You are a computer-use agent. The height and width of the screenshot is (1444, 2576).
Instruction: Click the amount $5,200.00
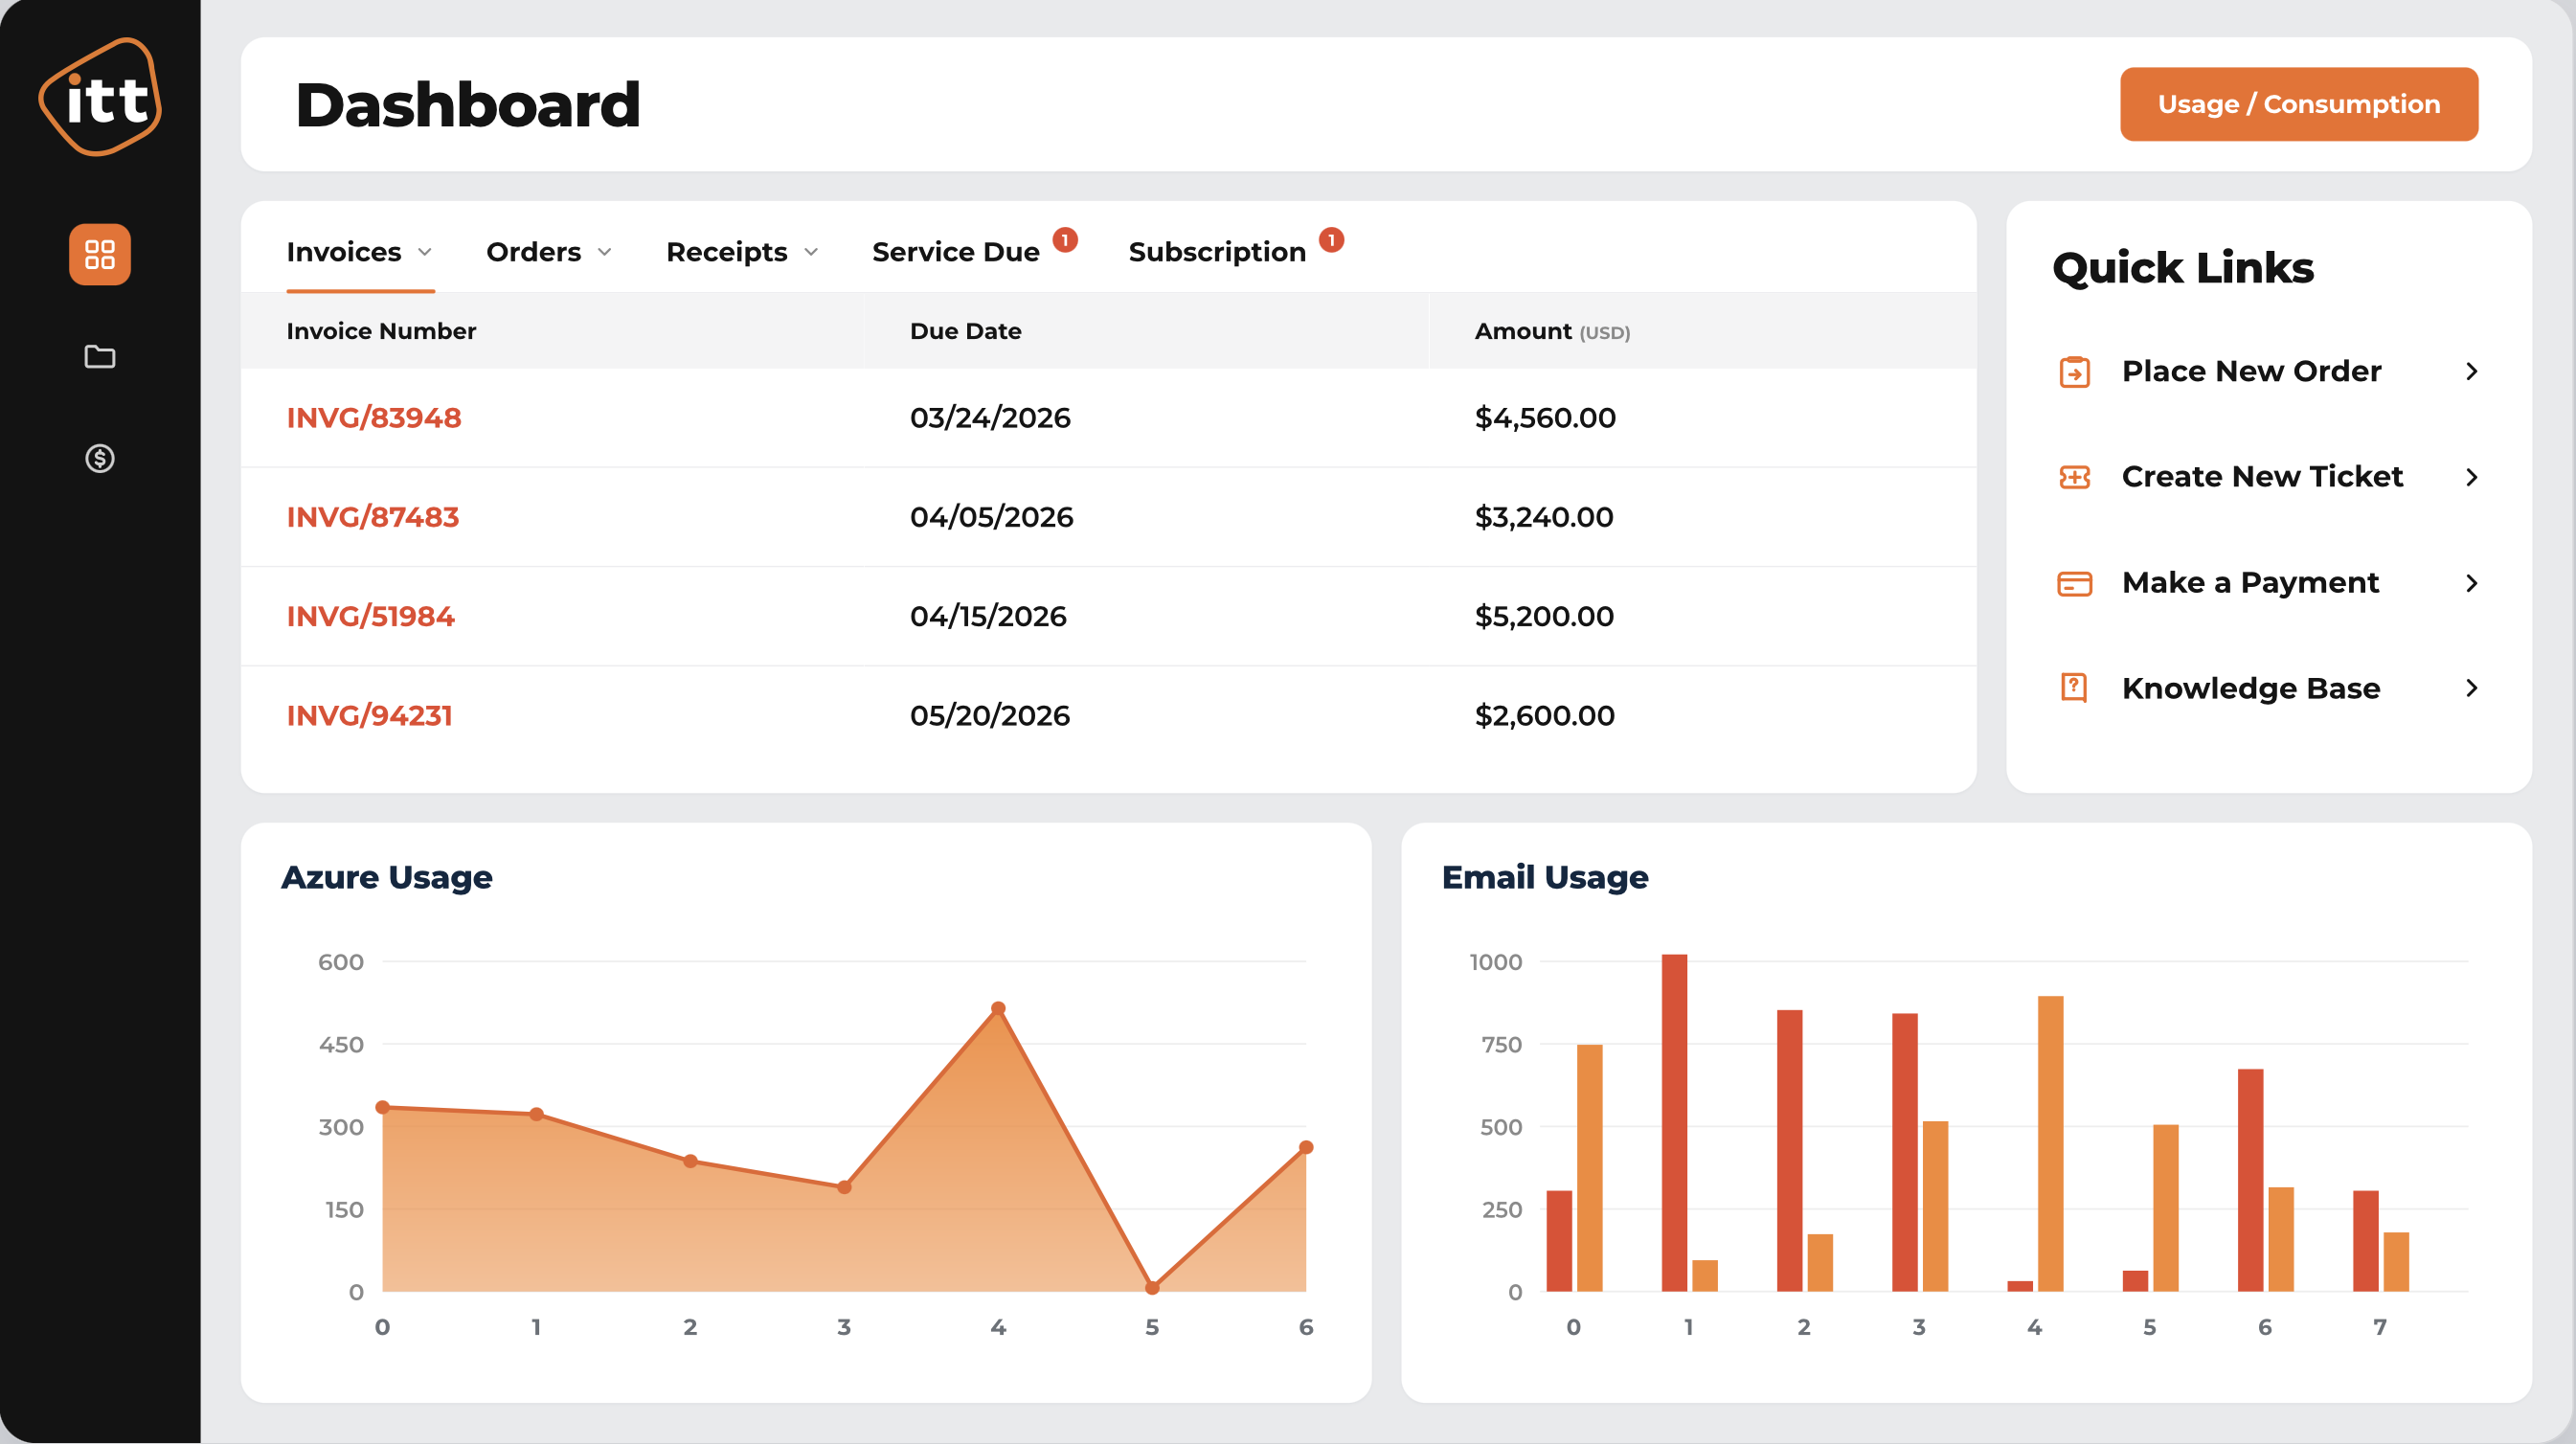(x=1544, y=616)
